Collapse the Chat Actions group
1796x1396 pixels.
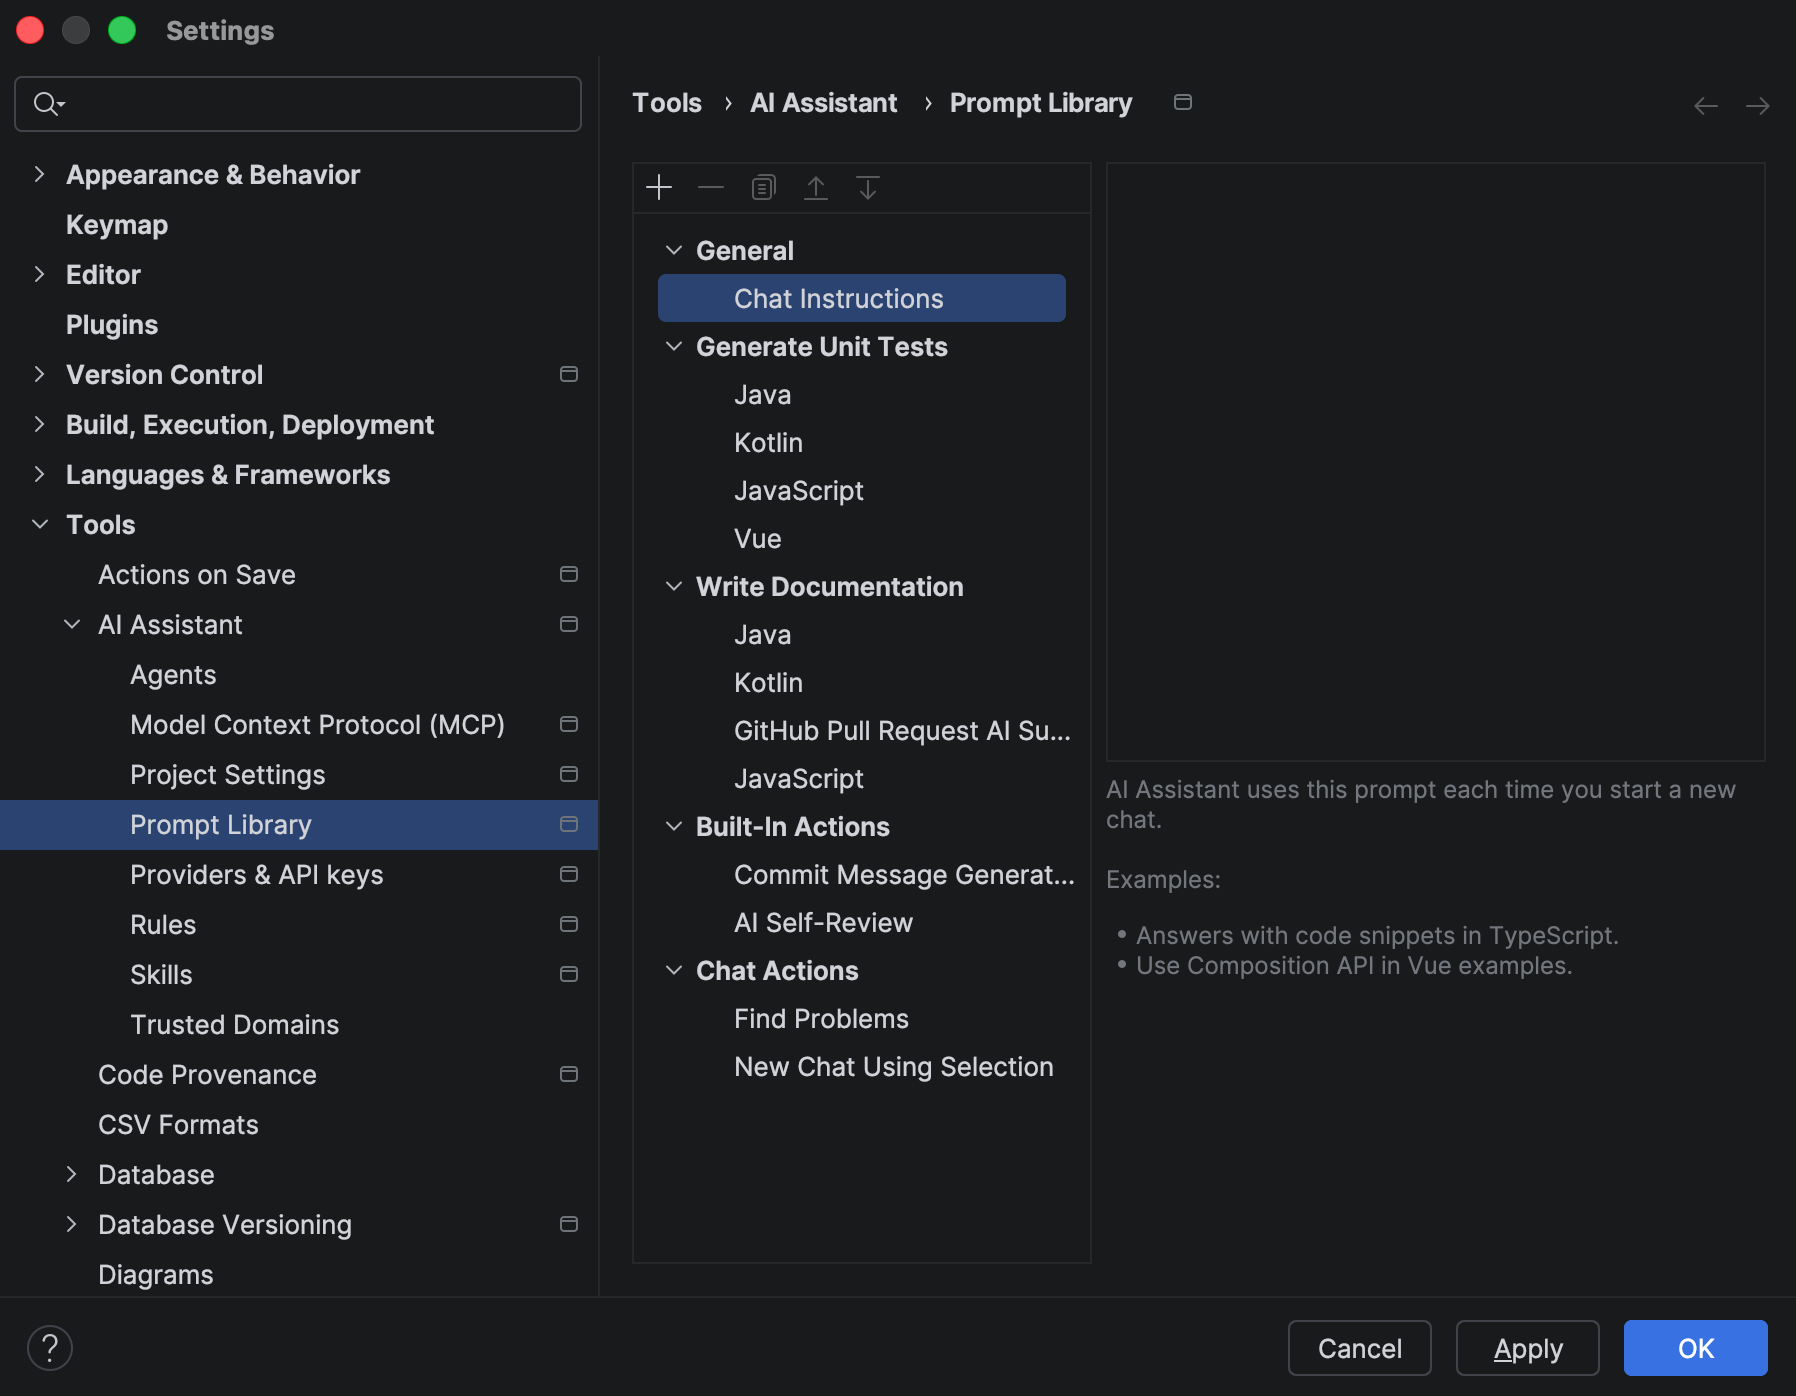pos(674,970)
